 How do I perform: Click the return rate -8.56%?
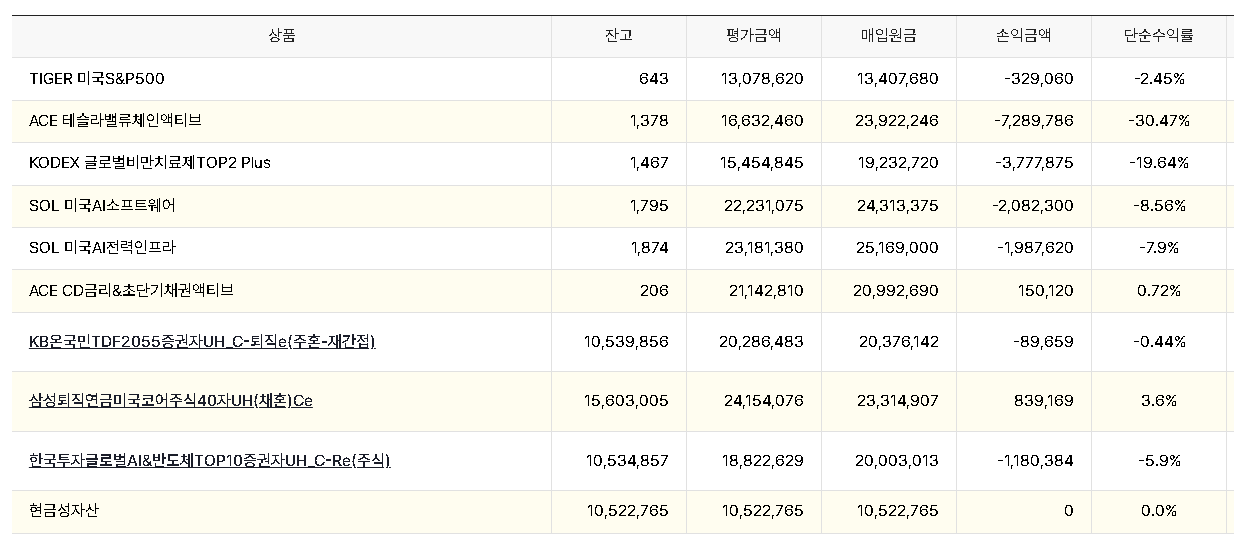[x=1159, y=205]
